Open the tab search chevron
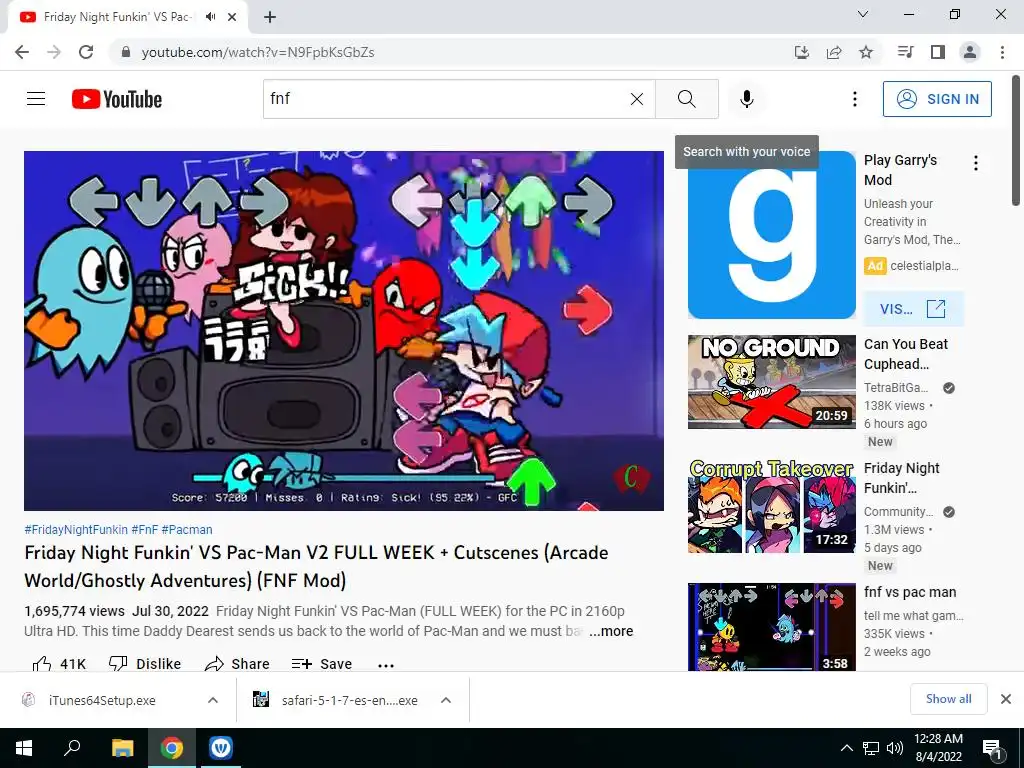The height and width of the screenshot is (768, 1024). click(x=863, y=14)
